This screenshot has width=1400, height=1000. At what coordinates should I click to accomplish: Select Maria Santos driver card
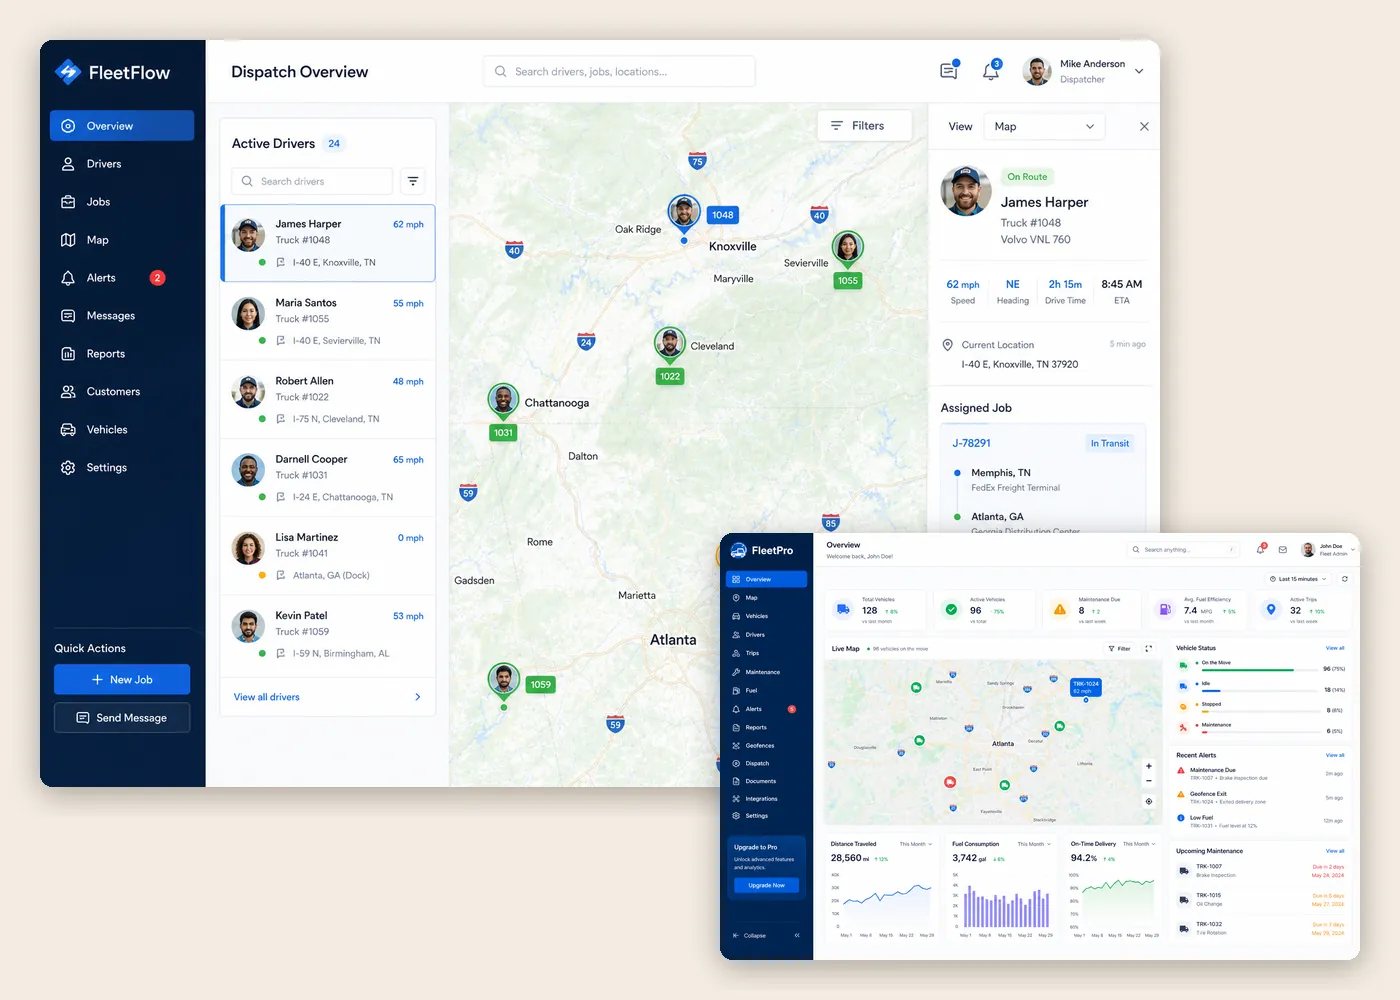click(328, 321)
